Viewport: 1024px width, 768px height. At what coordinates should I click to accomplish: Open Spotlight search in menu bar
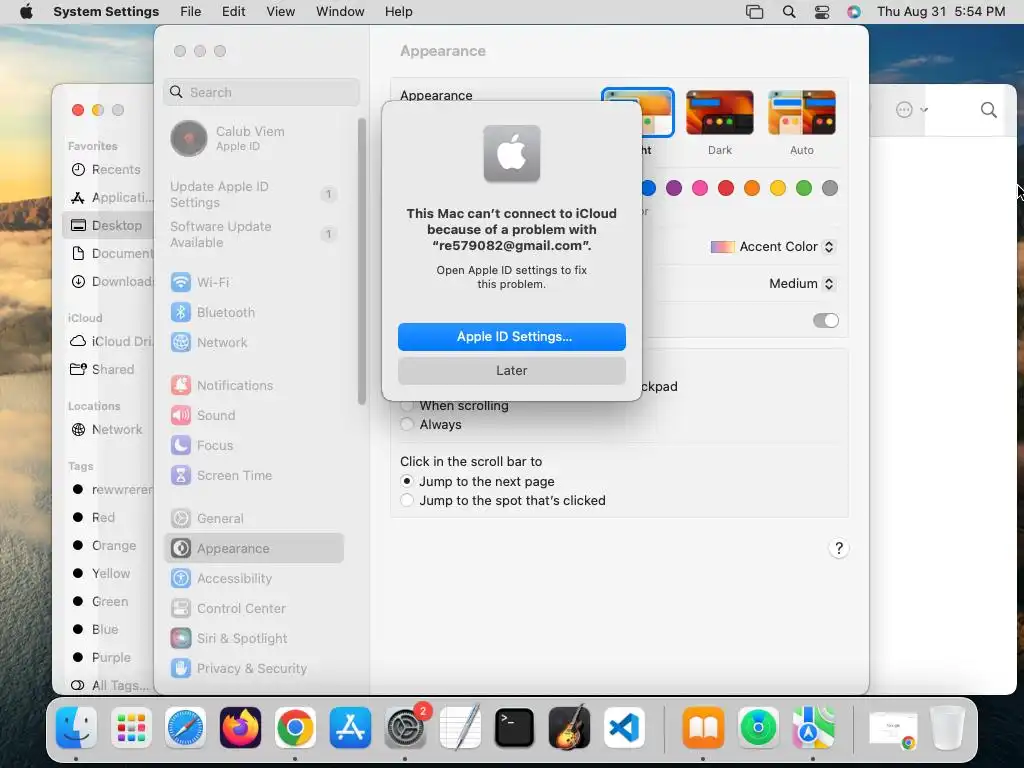(789, 12)
